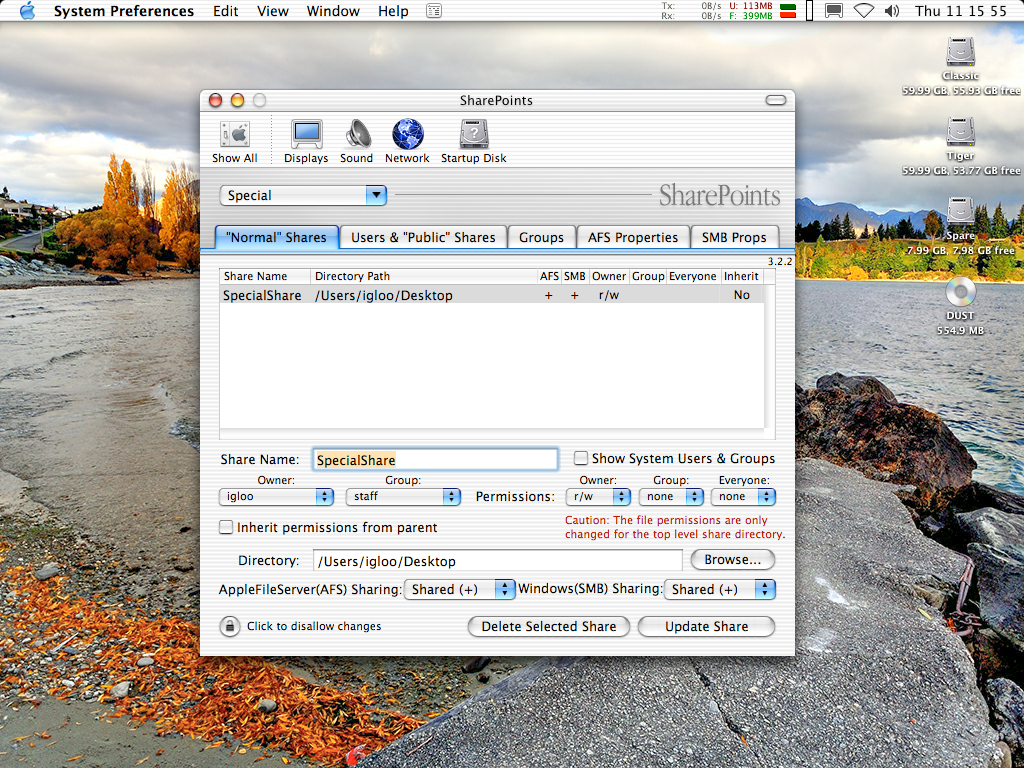Click the Show All preferences icon
The height and width of the screenshot is (768, 1024).
[x=234, y=142]
